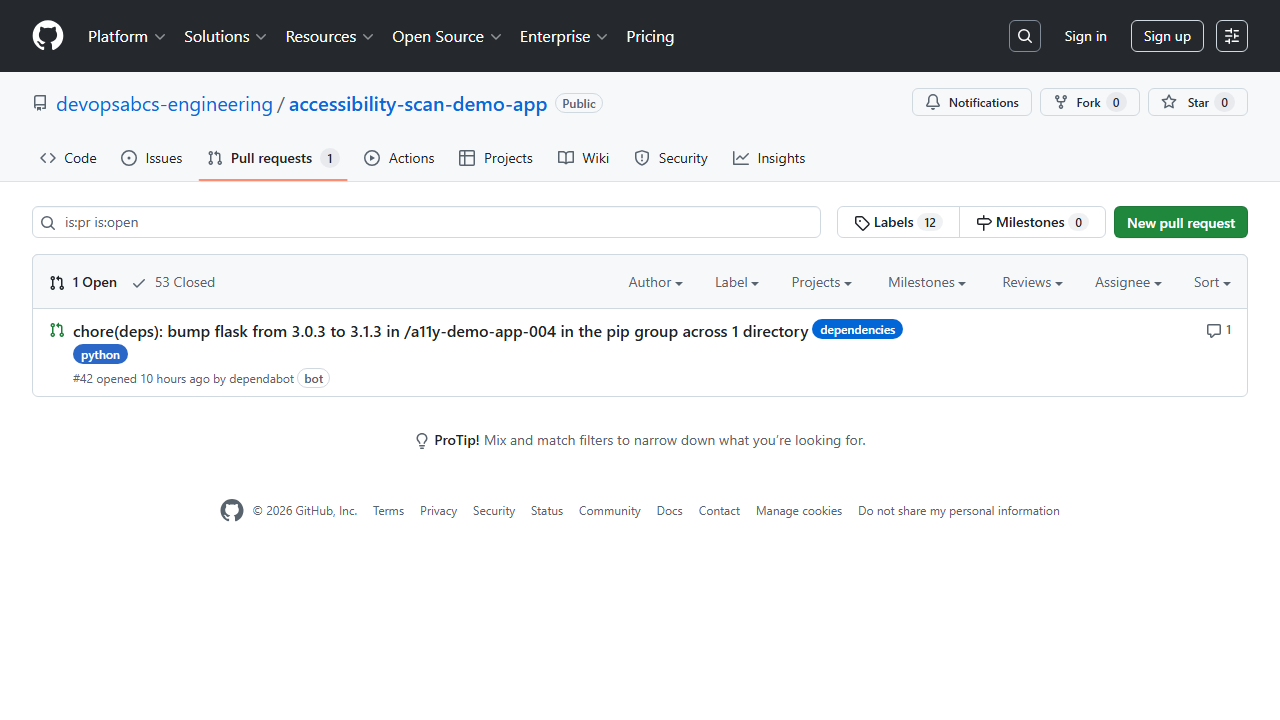
Task: Click the GitHub mark in the footer
Action: tap(231, 510)
